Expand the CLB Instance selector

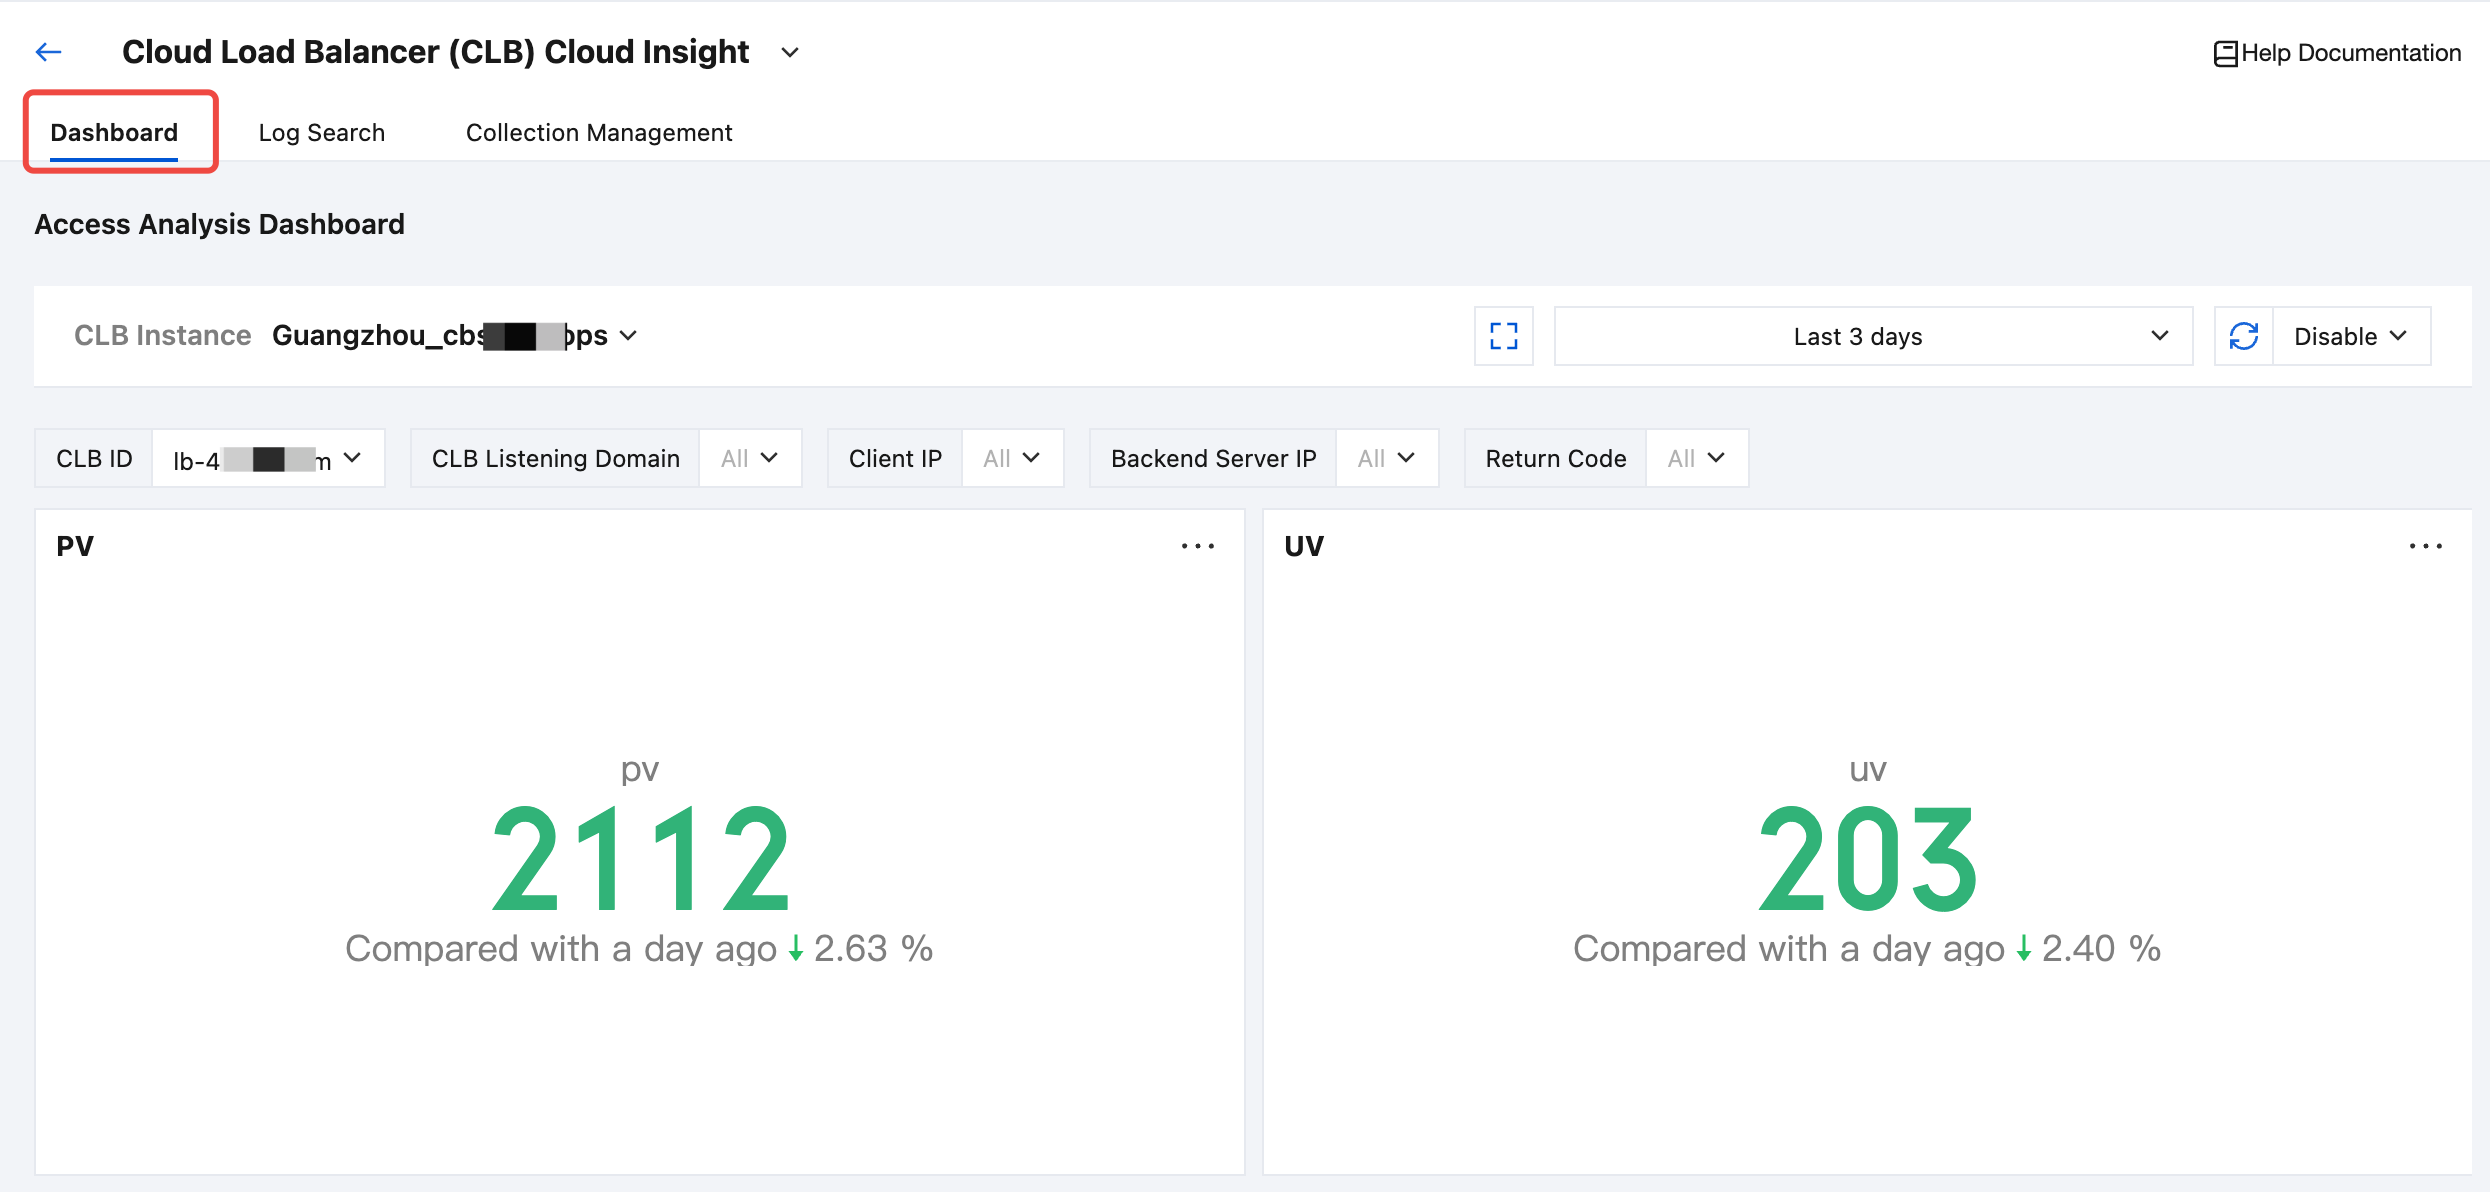627,336
